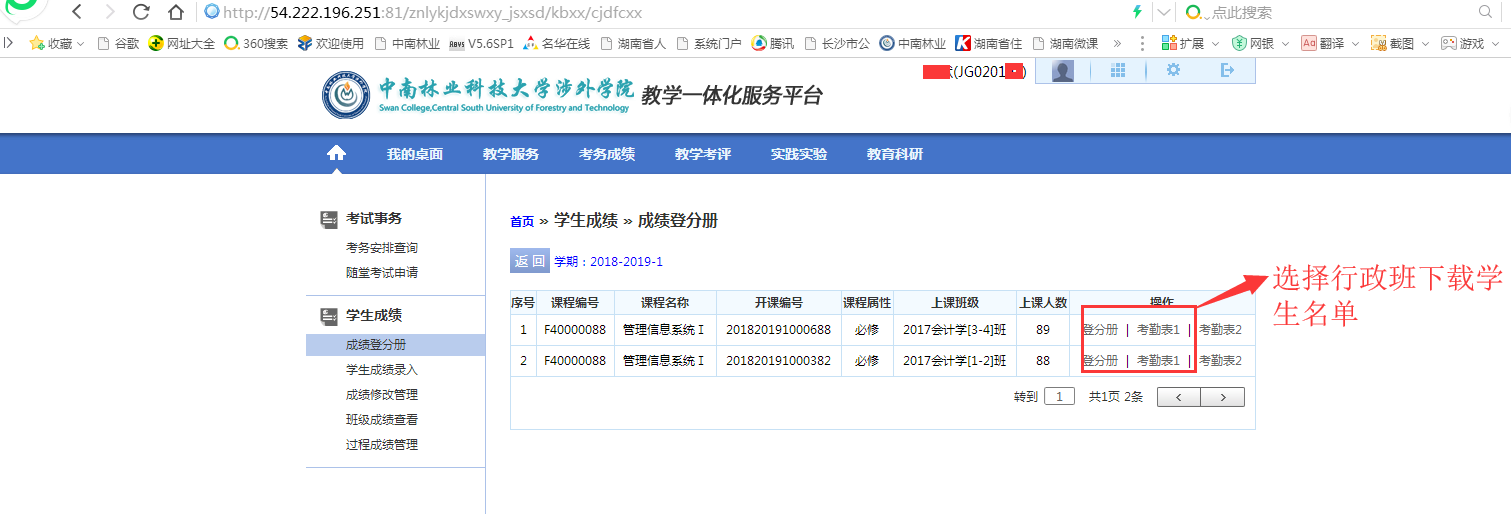Open the 我的桌面 menu
The height and width of the screenshot is (514, 1511).
(x=415, y=154)
